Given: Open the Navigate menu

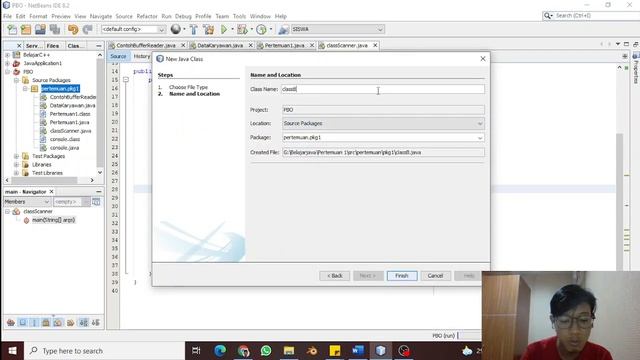Looking at the screenshot, I should [x=101, y=16].
